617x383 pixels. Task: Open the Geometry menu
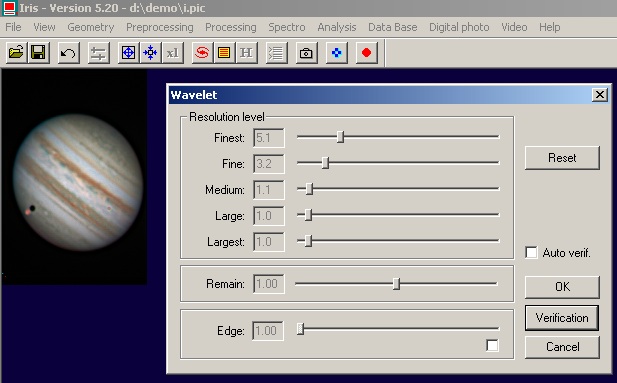91,27
